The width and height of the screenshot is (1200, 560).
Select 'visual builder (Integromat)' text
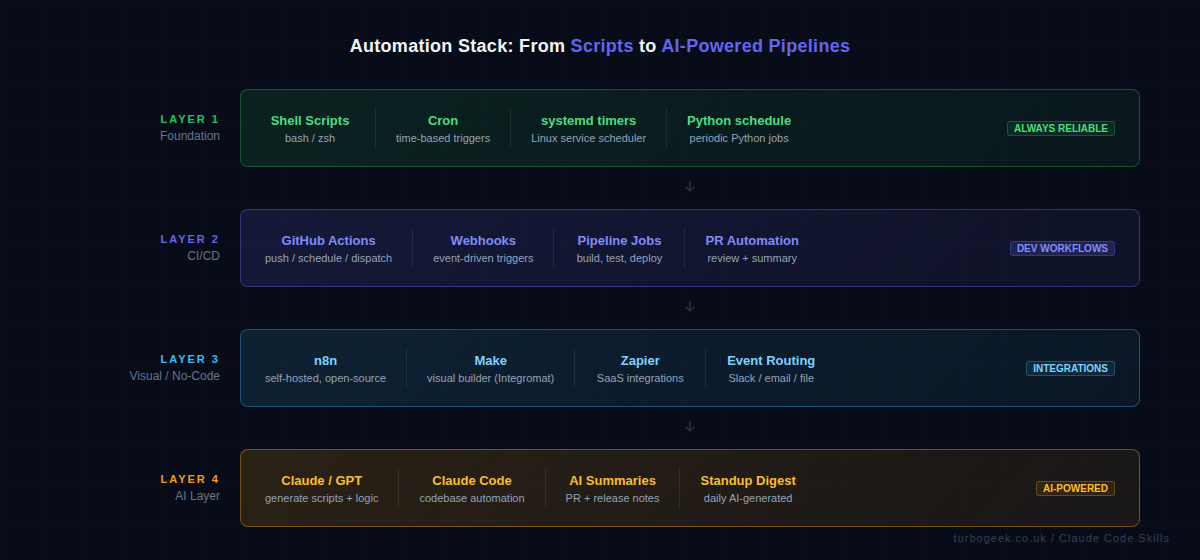point(490,378)
